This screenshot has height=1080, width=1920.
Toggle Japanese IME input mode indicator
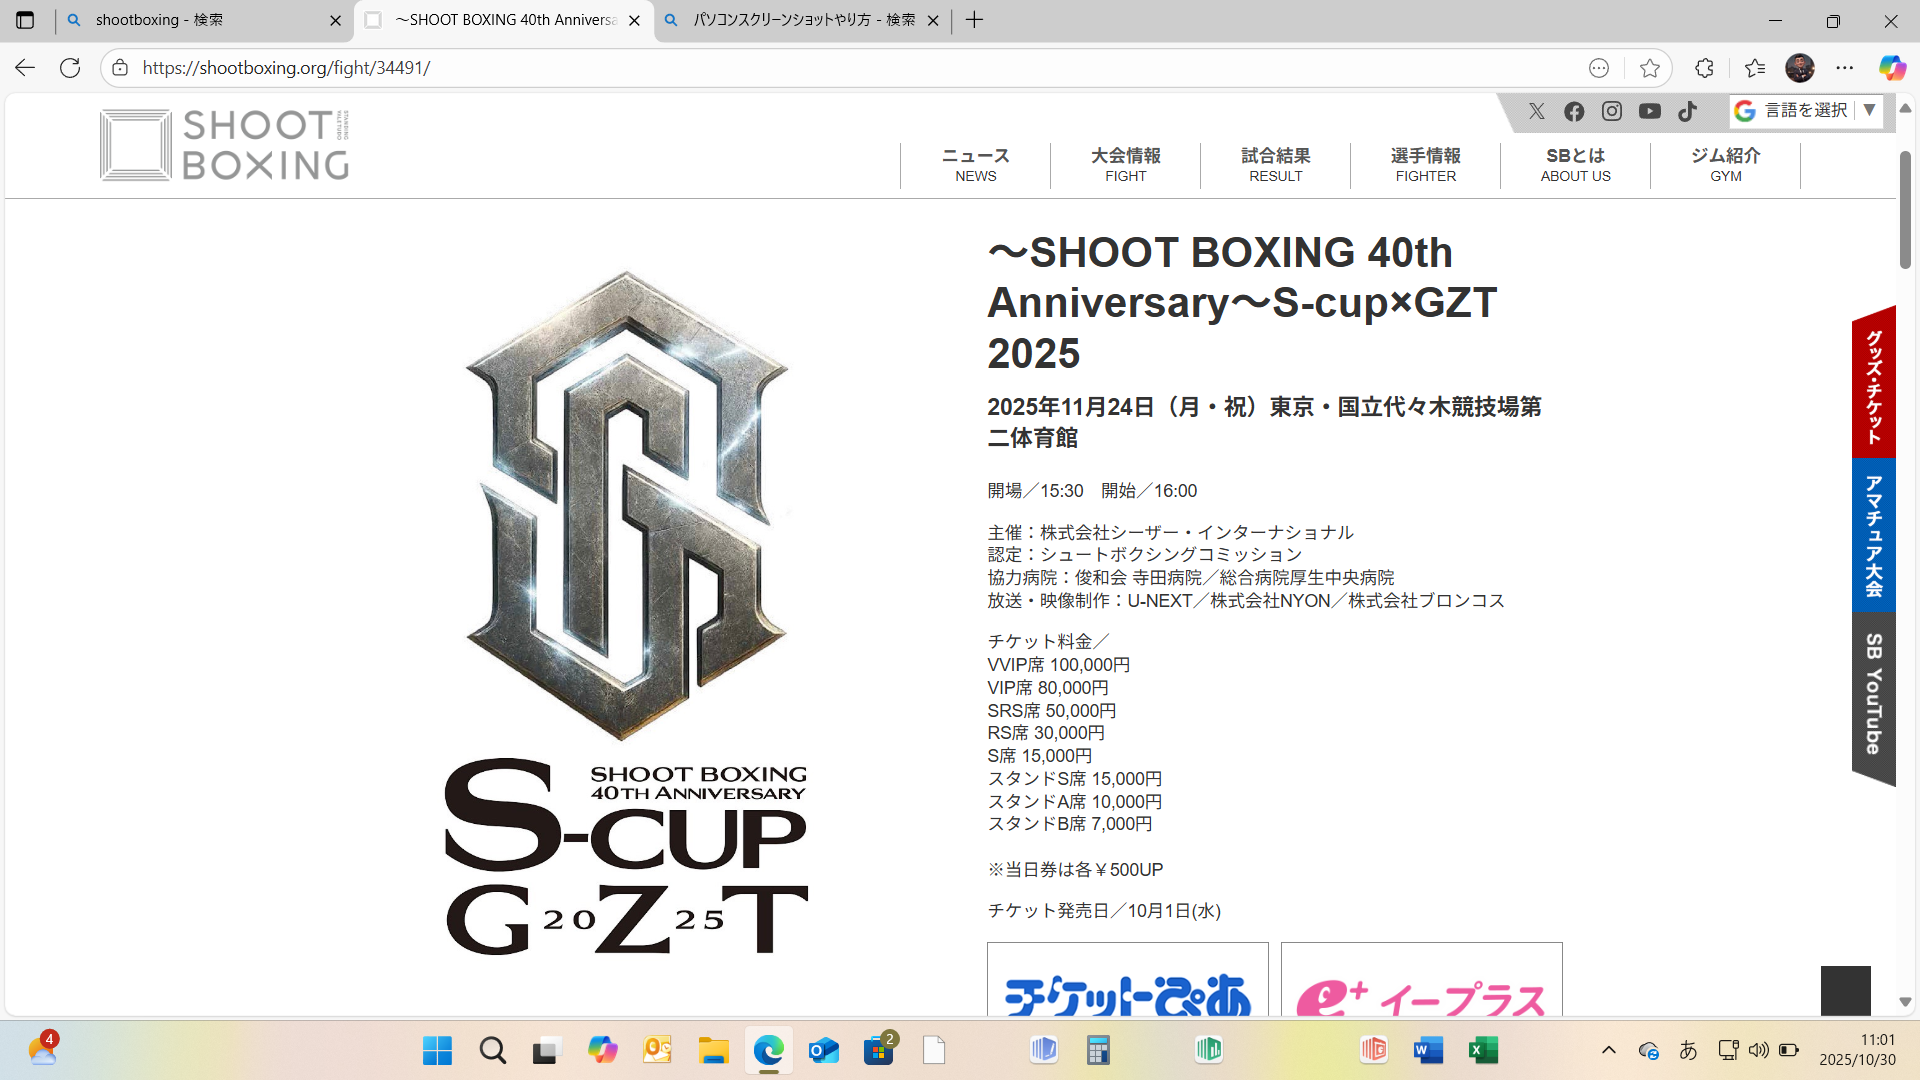coord(1688,1050)
